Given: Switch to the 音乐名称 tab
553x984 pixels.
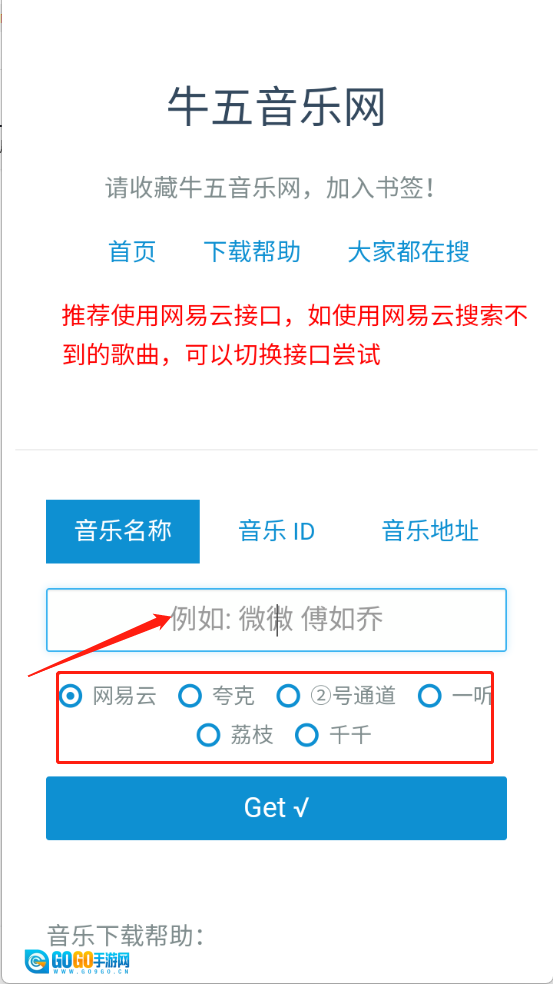Looking at the screenshot, I should tap(123, 532).
